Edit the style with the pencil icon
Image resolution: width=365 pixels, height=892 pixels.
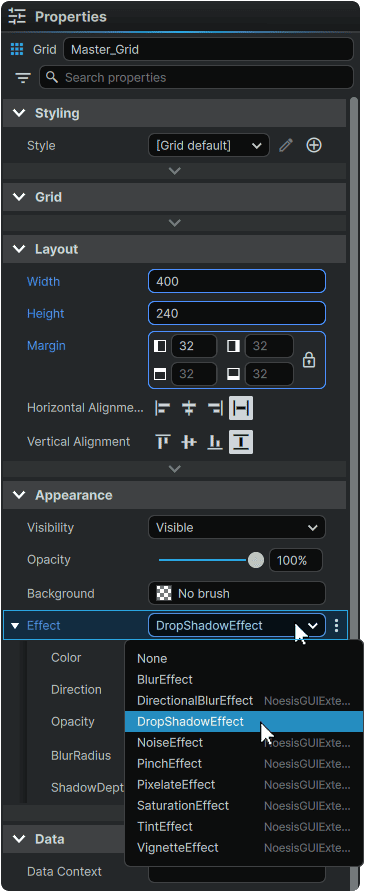(x=286, y=146)
